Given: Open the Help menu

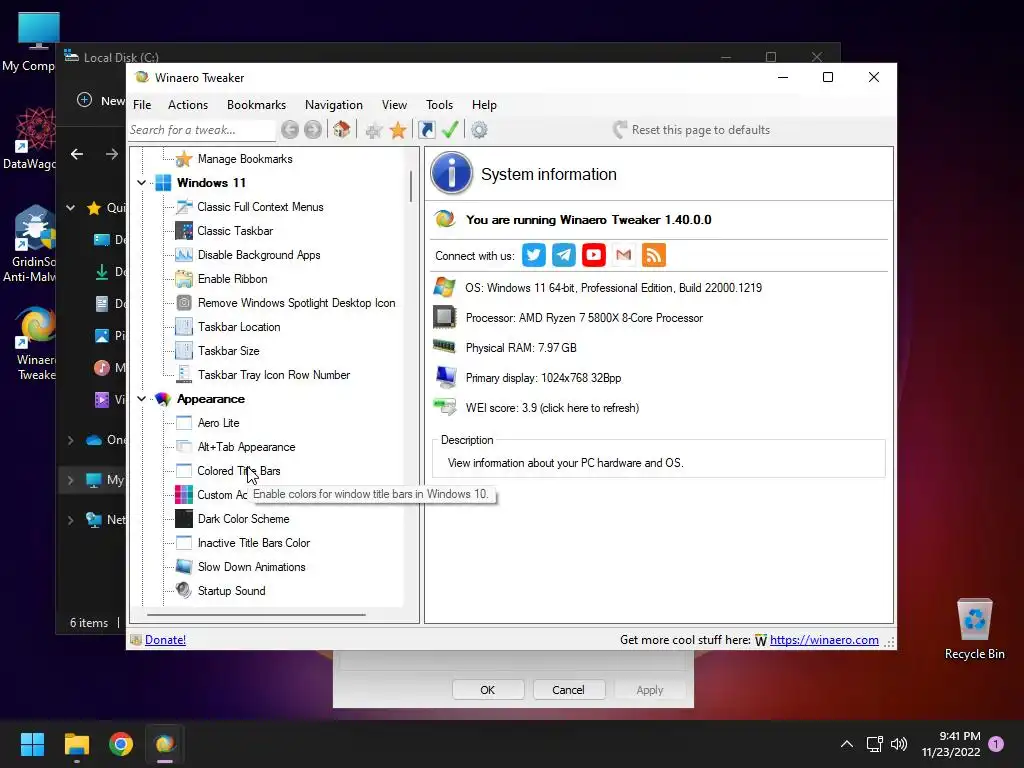Looking at the screenshot, I should [485, 105].
